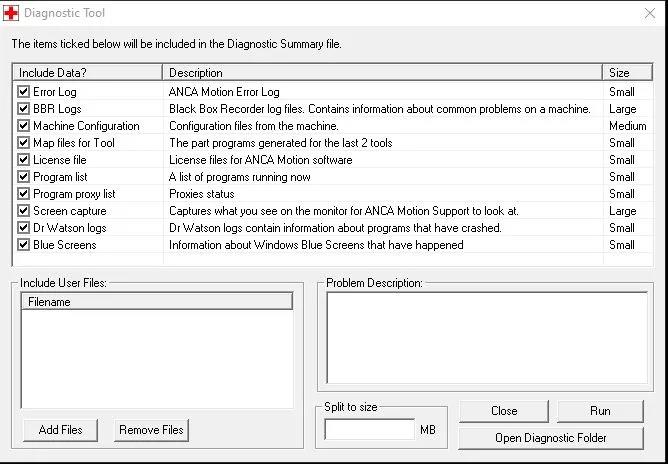Toggle Map files for Tool checkbox
Viewport: 668px width, 464px height.
click(x=23, y=143)
